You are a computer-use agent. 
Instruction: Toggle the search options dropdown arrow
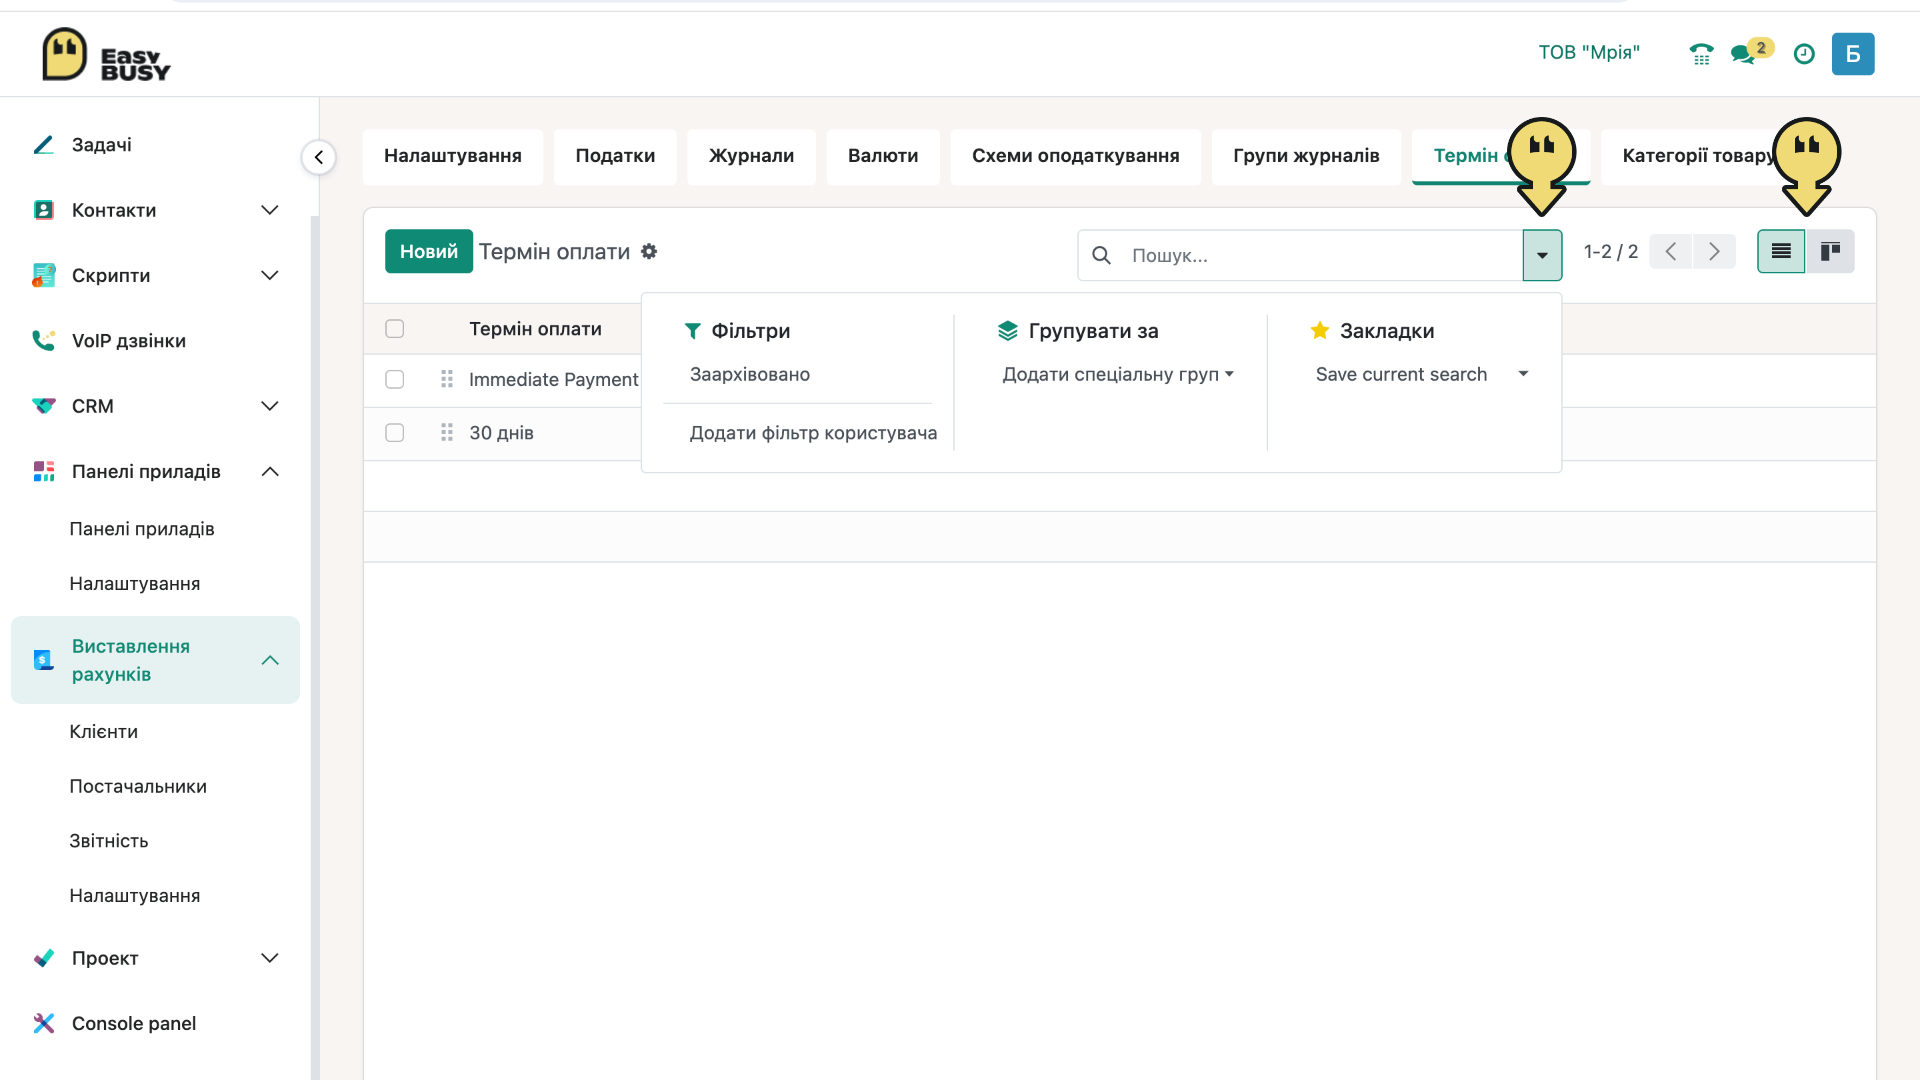tap(1542, 255)
